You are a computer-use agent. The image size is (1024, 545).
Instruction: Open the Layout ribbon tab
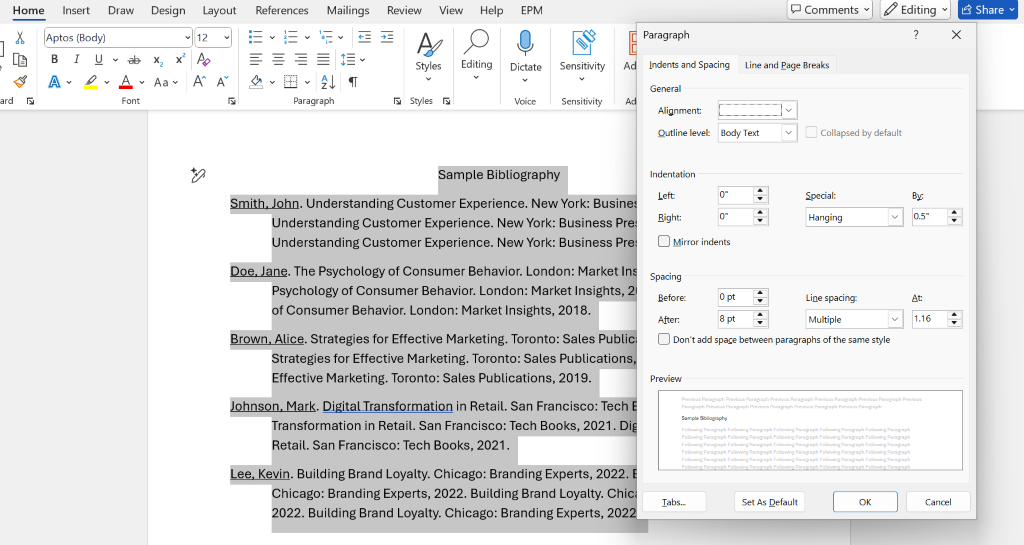219,10
